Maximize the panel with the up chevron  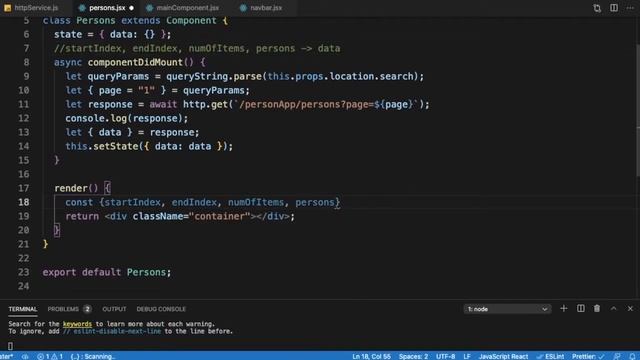coord(613,309)
